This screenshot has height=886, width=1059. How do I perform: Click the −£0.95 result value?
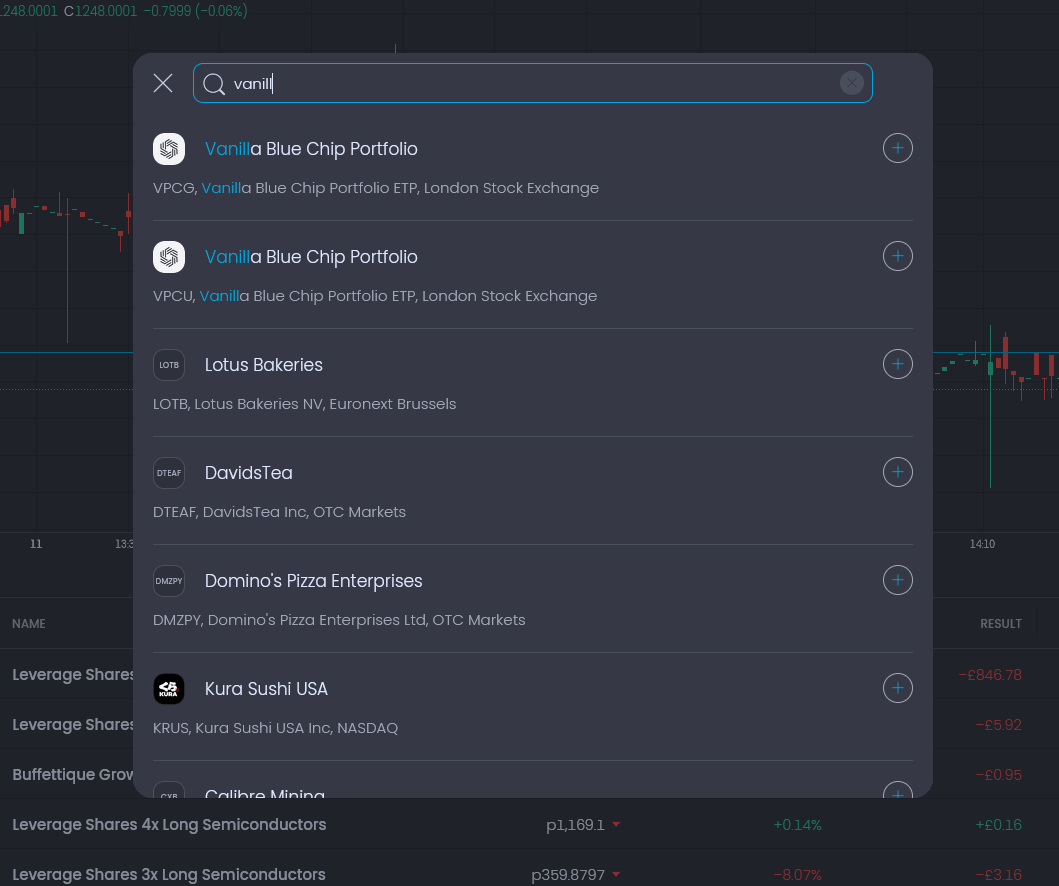click(x=998, y=775)
